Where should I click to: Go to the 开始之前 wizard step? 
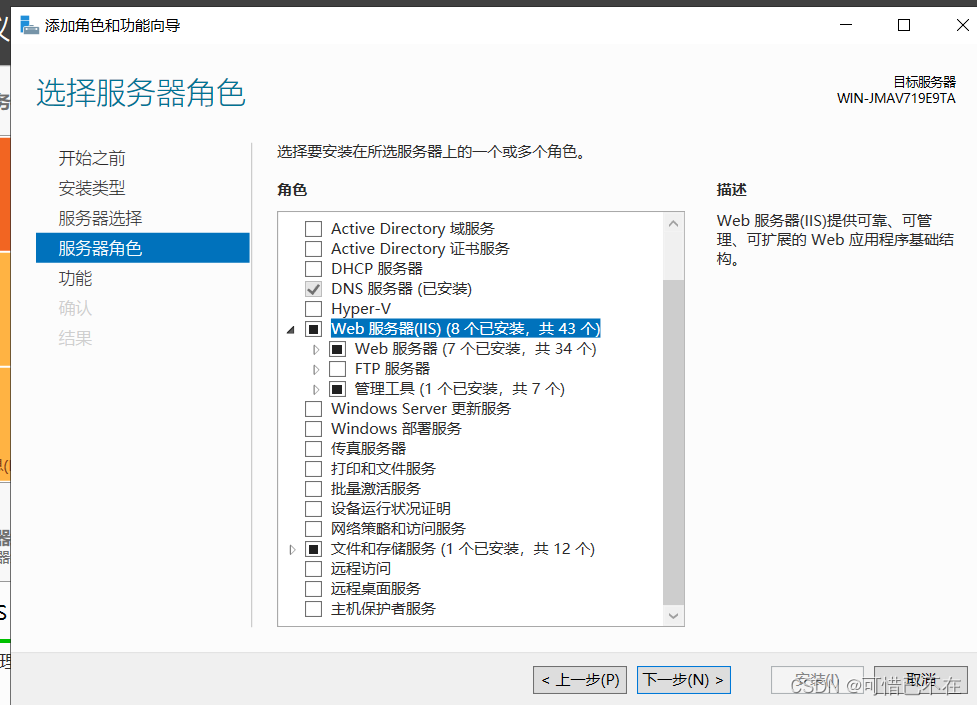point(92,158)
